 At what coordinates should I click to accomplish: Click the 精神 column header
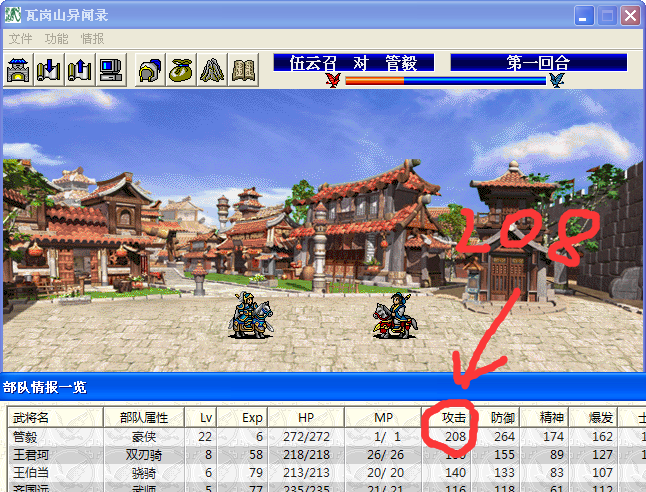click(544, 418)
